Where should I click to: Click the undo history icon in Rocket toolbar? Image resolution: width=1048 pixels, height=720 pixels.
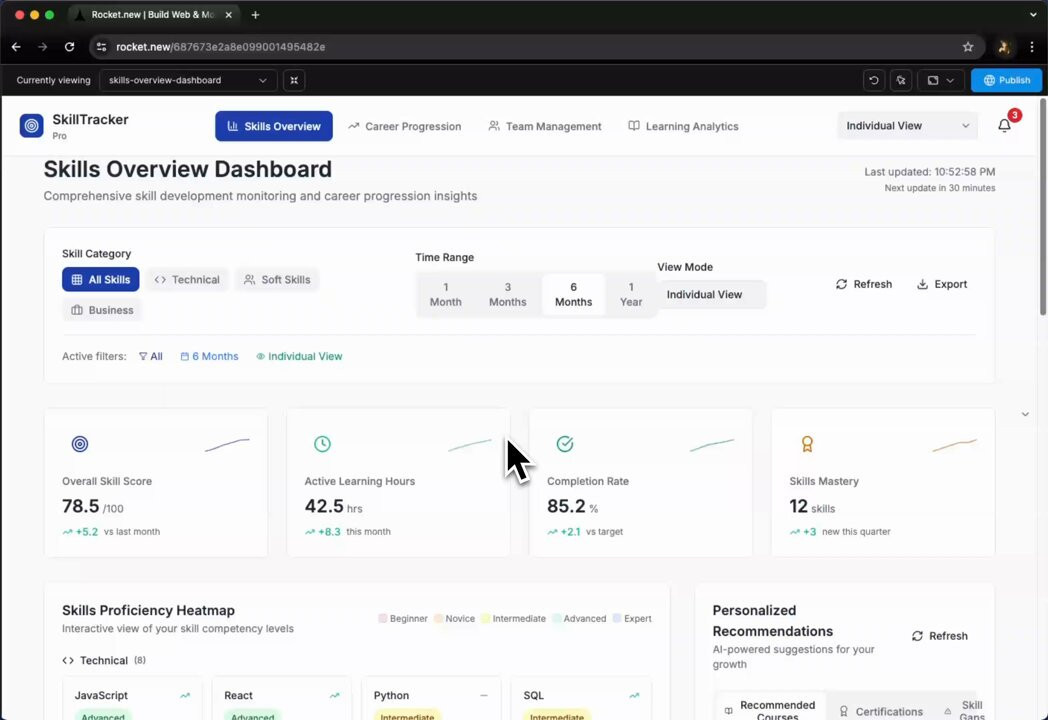[874, 80]
